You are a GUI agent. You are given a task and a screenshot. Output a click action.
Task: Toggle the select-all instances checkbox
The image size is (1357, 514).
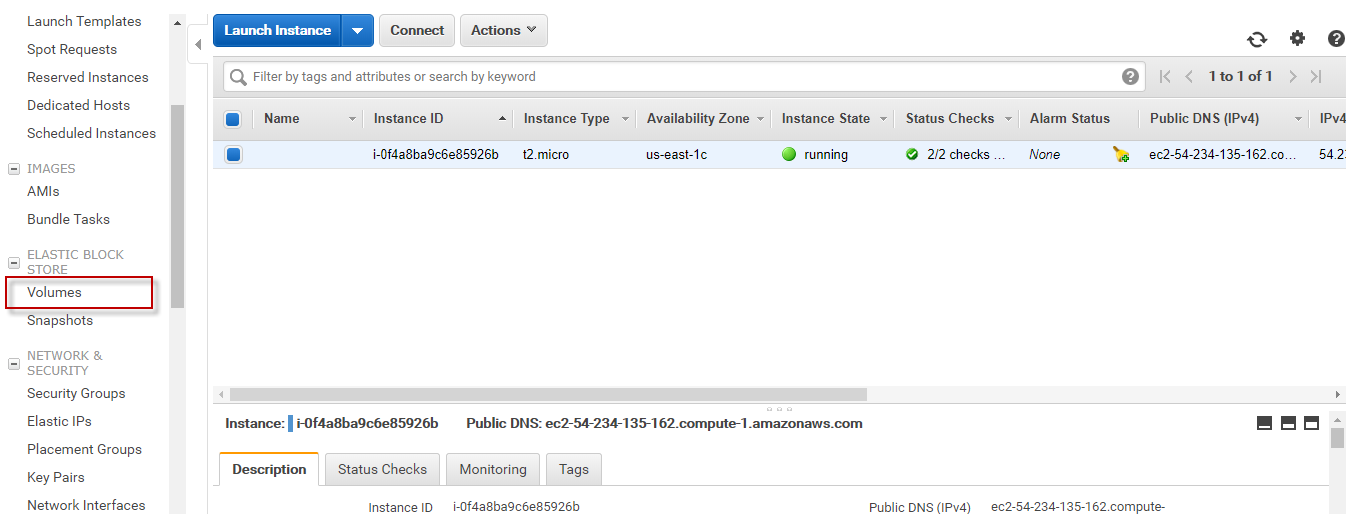click(x=233, y=119)
